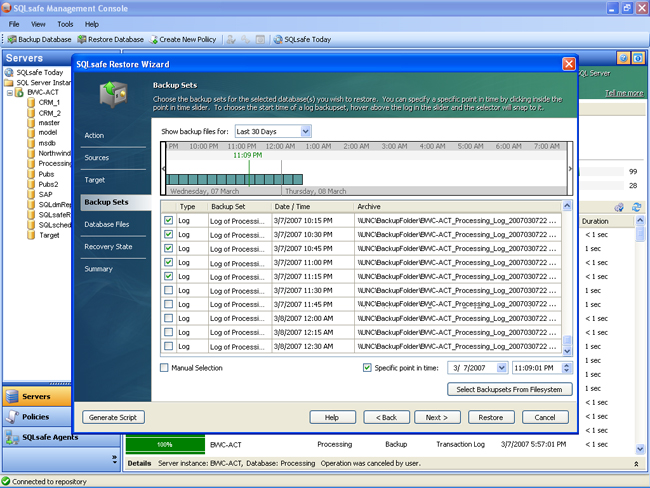The height and width of the screenshot is (488, 650).
Task: Click the Policies pane icon
Action: (x=12, y=417)
